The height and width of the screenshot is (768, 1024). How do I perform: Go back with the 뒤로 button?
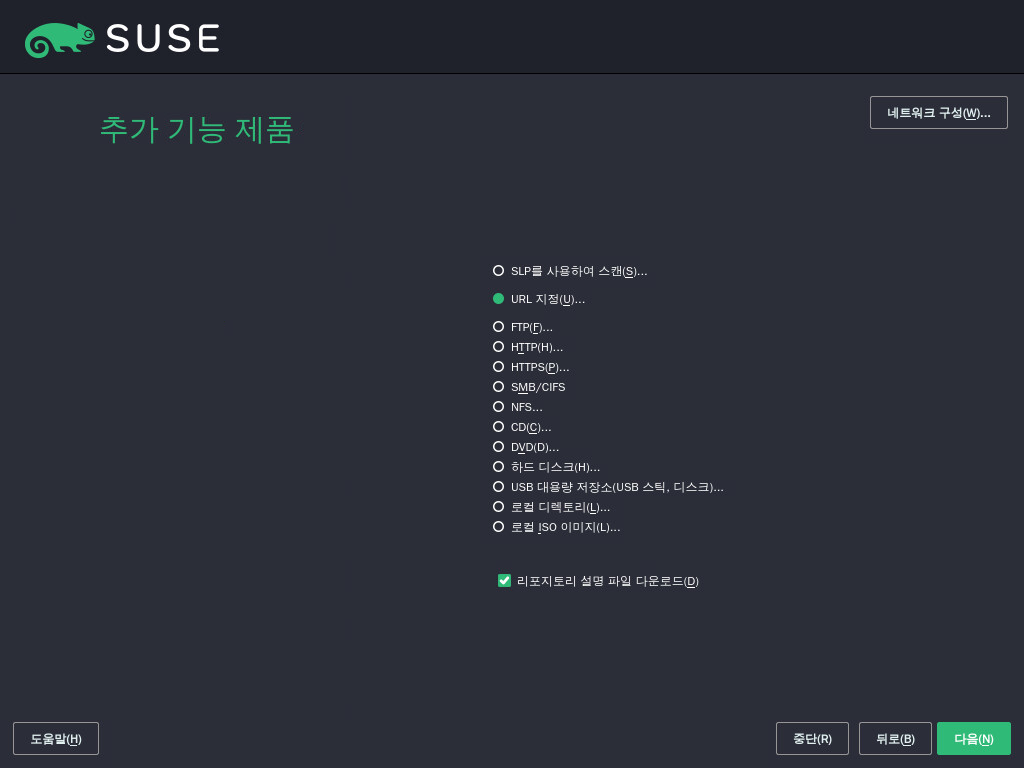[895, 739]
